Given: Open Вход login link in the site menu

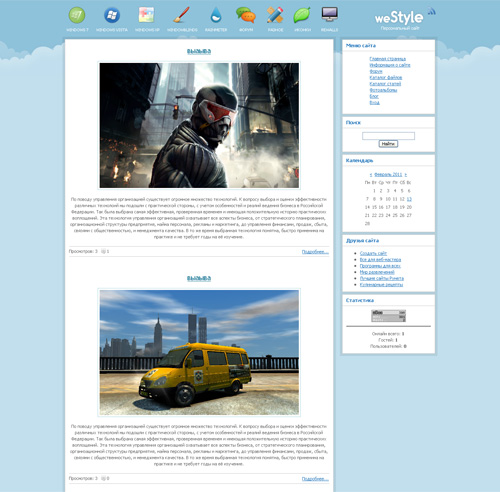Looking at the screenshot, I should click(375, 102).
